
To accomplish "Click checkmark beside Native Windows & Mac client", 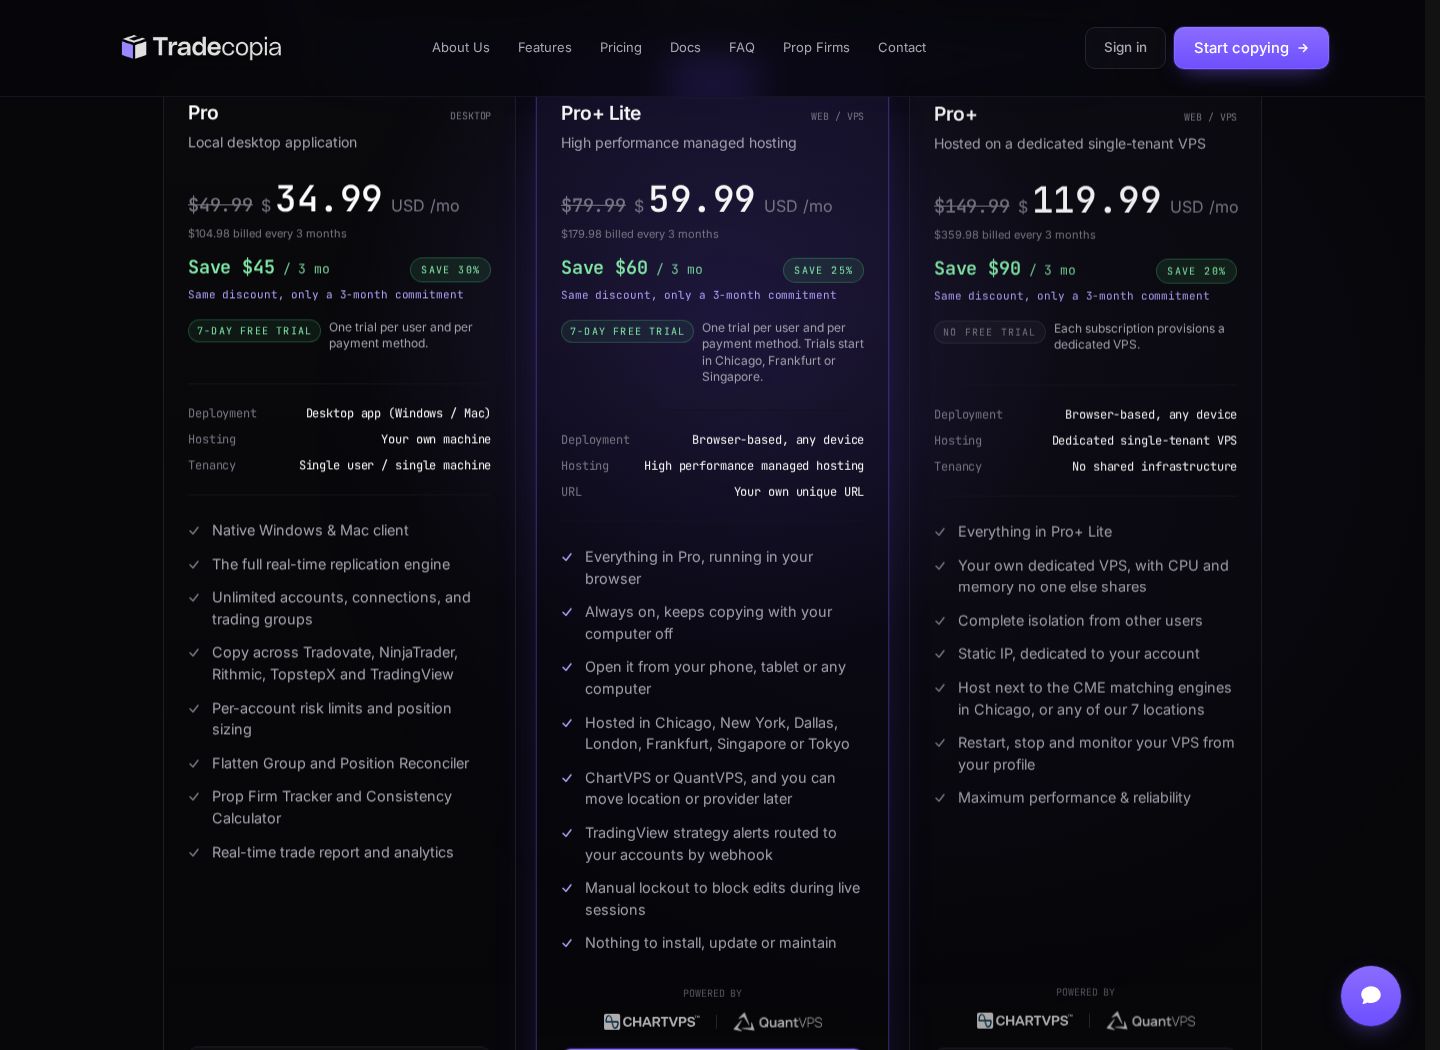I will point(194,531).
